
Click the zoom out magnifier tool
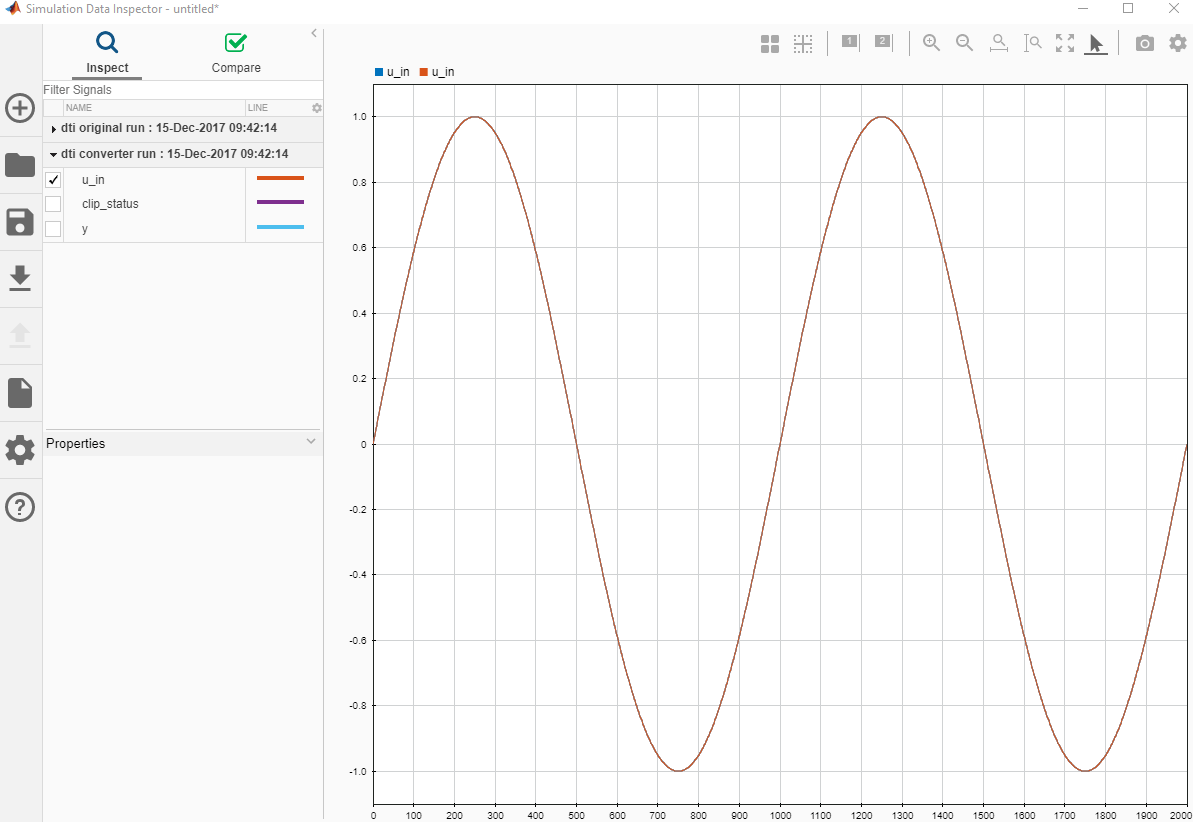point(964,43)
